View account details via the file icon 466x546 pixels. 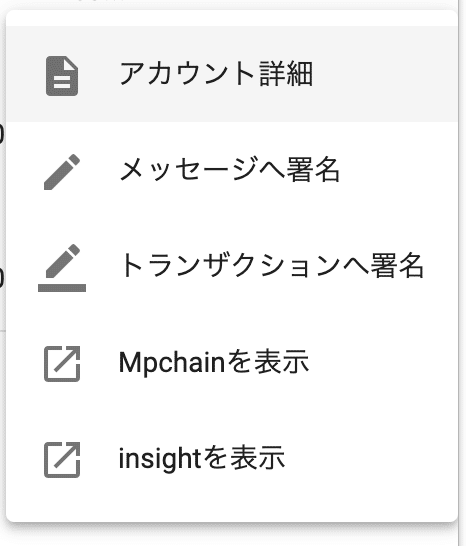click(62, 76)
